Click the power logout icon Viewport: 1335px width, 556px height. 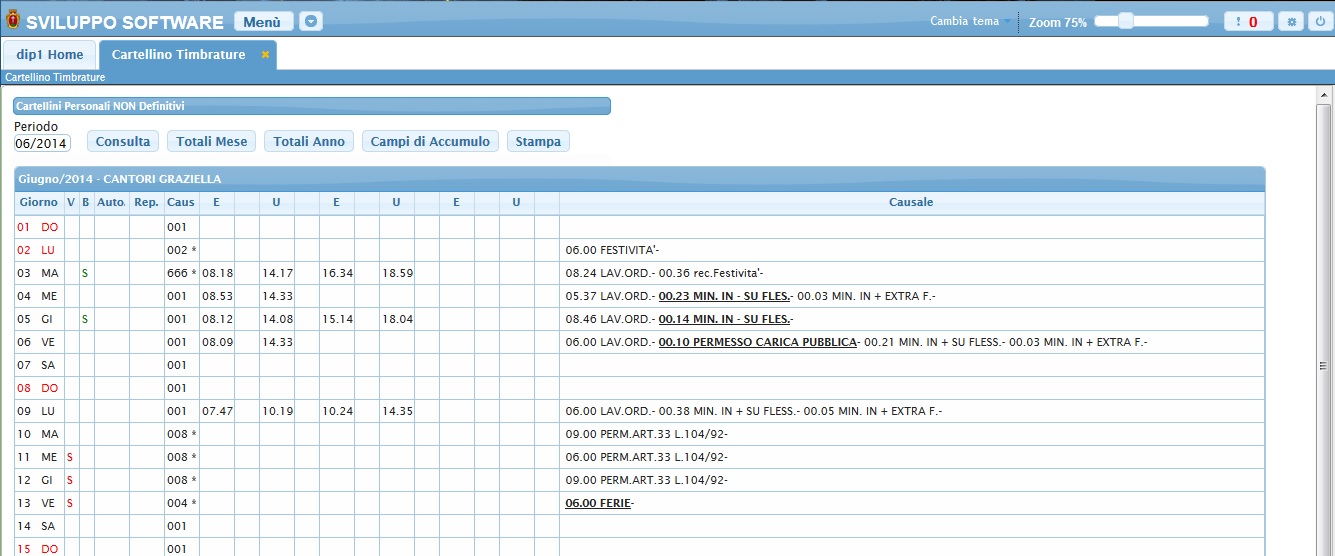[1318, 21]
